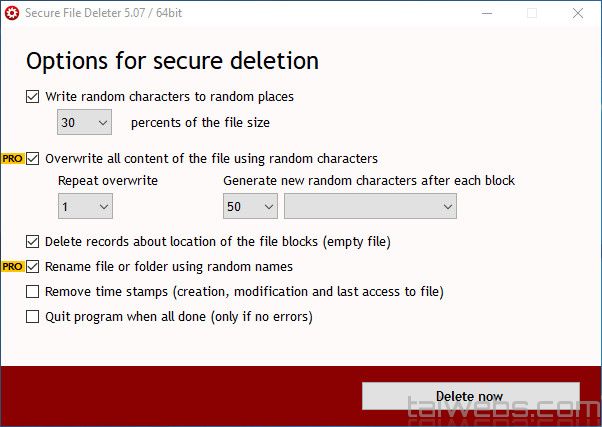
Task: Click the disabled maximize window button
Action: (x=532, y=13)
